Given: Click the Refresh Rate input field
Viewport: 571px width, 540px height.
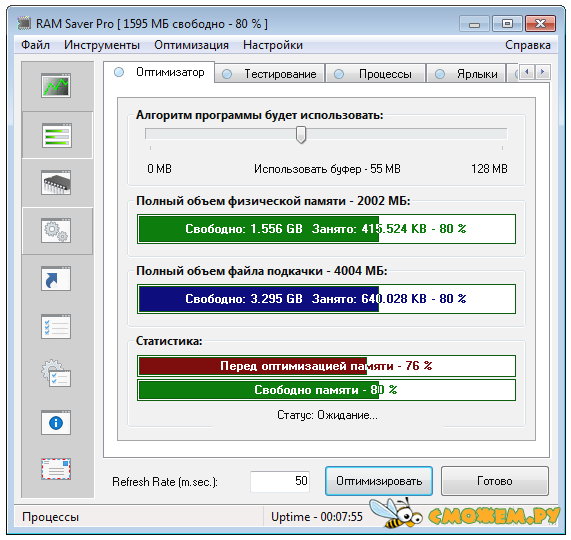Looking at the screenshot, I should pos(280,481).
